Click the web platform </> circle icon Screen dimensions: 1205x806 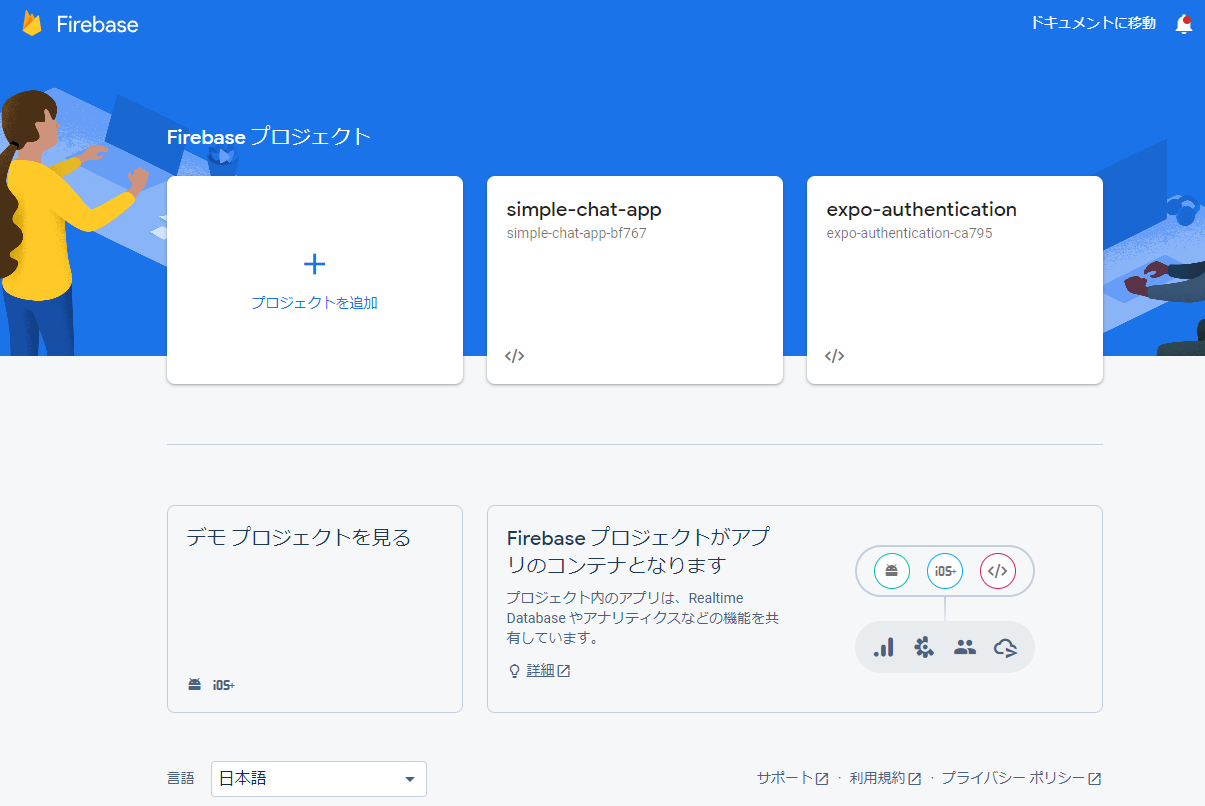coord(999,571)
